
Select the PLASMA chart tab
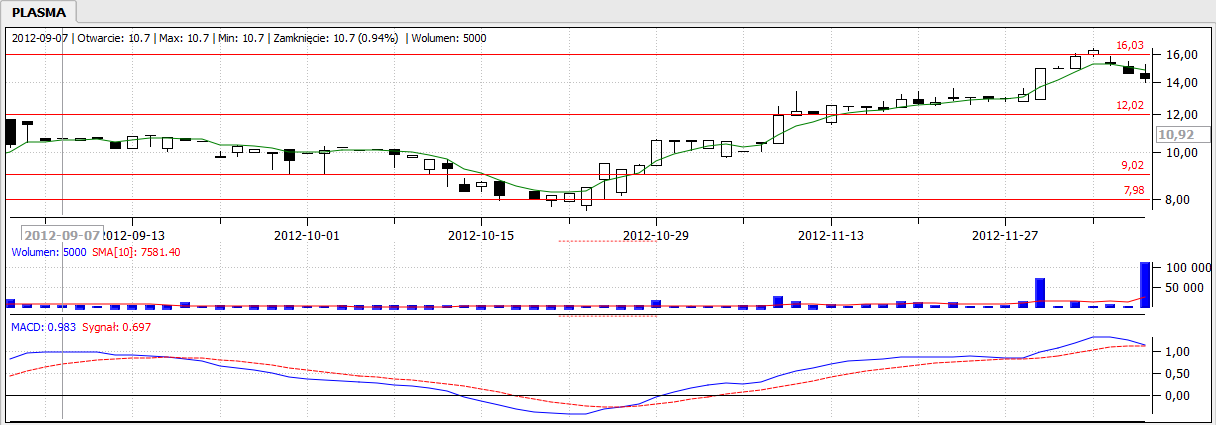[40, 13]
